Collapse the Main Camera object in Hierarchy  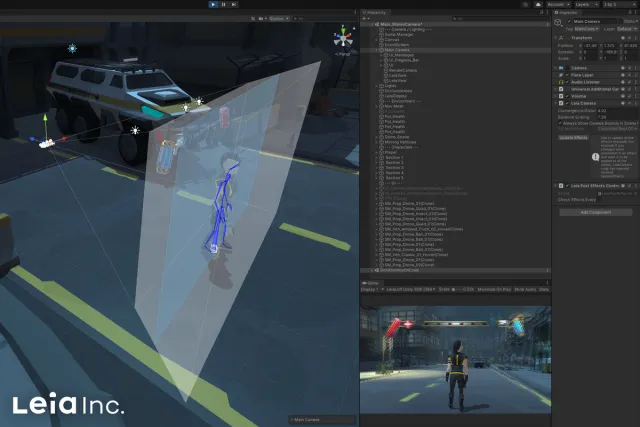tap(376, 50)
